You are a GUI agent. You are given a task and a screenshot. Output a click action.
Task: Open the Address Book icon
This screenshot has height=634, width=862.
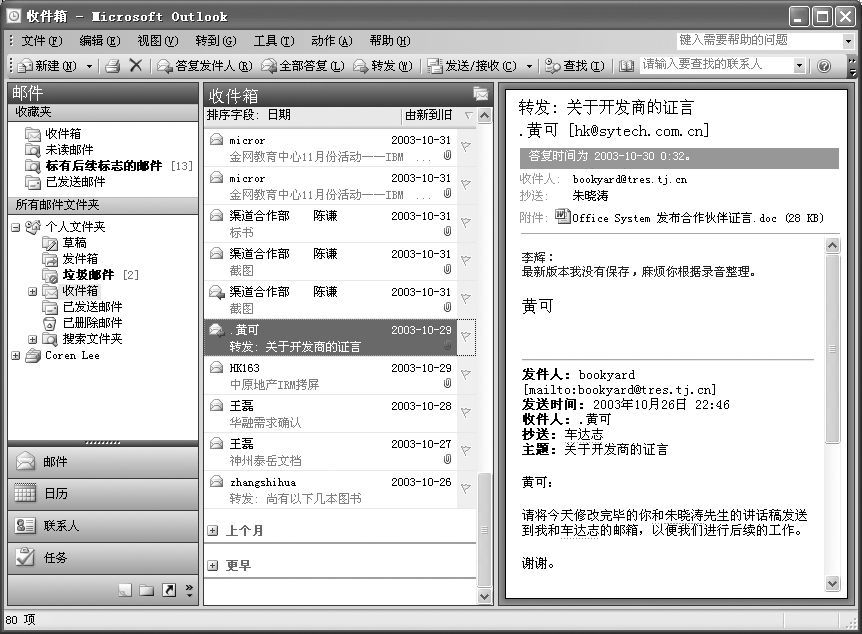coord(627,66)
